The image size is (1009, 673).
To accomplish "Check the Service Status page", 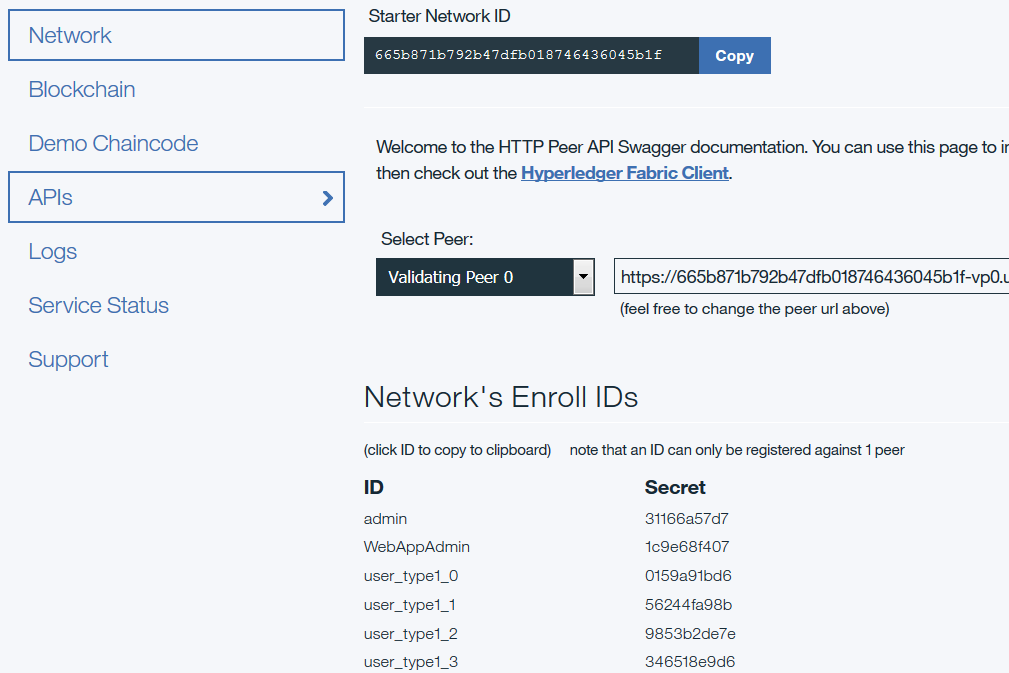I will pyautogui.click(x=98, y=305).
